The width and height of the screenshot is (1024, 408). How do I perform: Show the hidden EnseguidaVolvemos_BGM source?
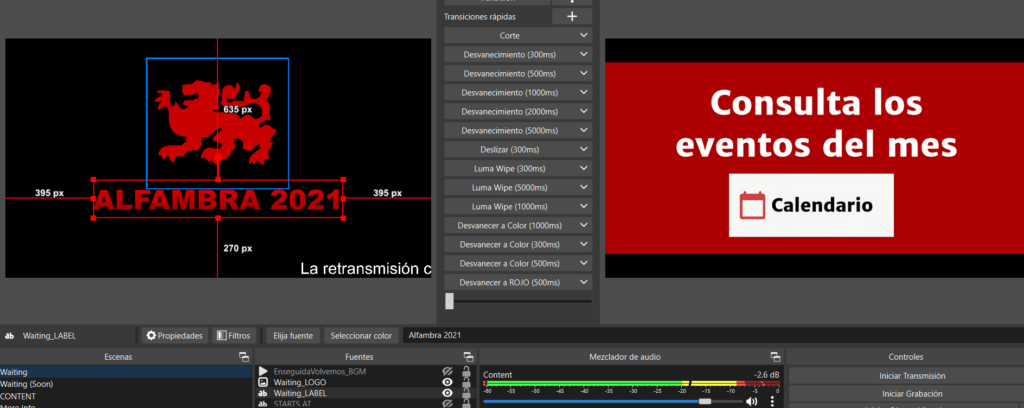click(x=448, y=371)
